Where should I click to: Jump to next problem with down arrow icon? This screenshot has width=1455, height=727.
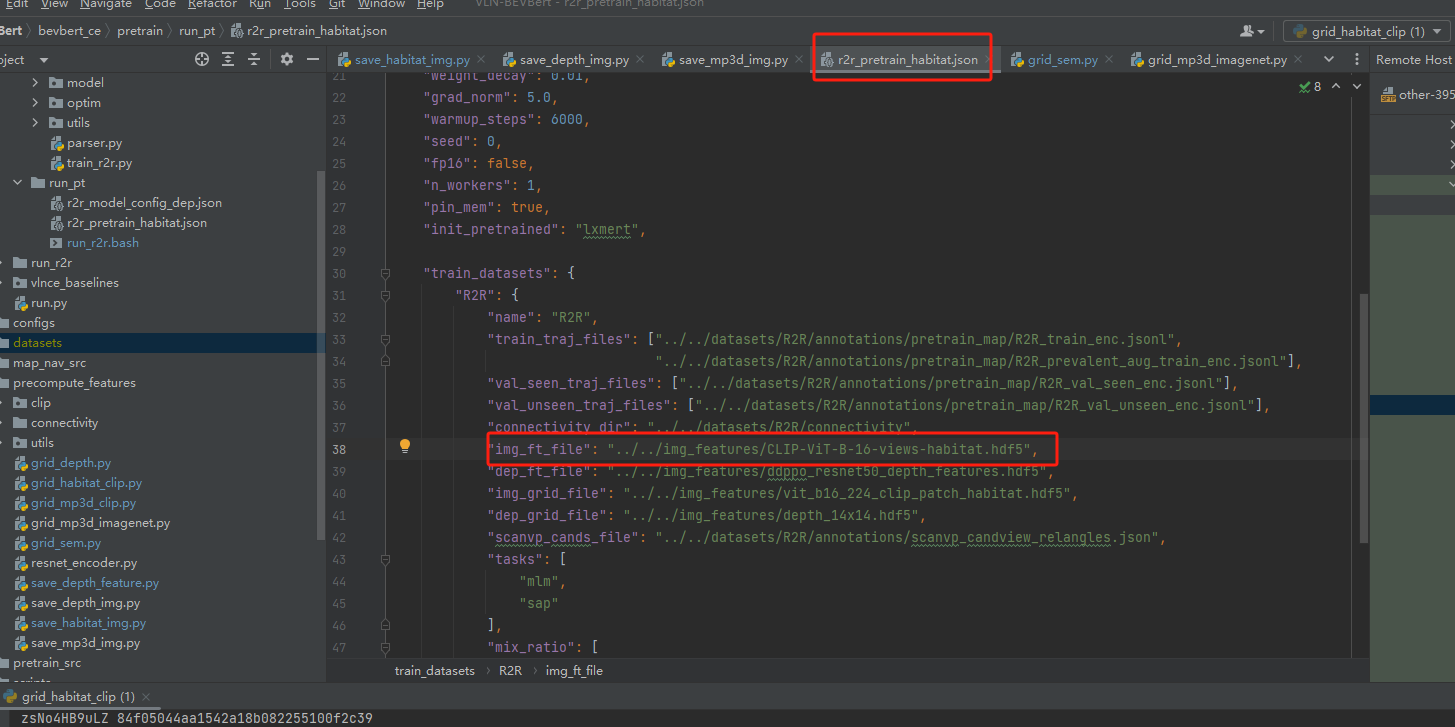point(1357,87)
